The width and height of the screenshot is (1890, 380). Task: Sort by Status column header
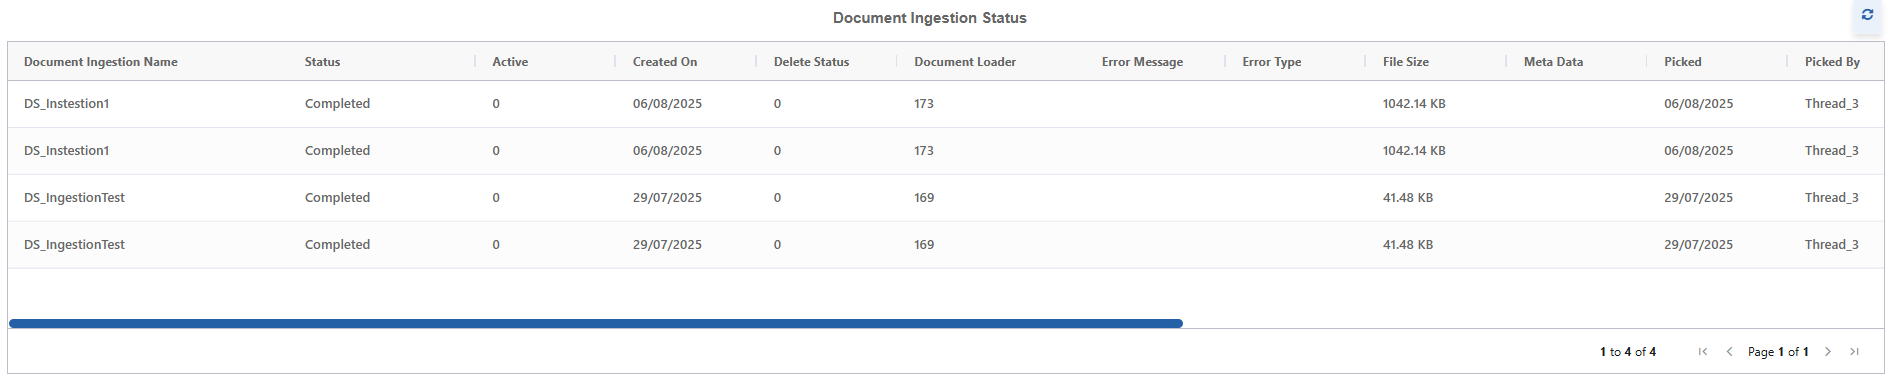322,62
